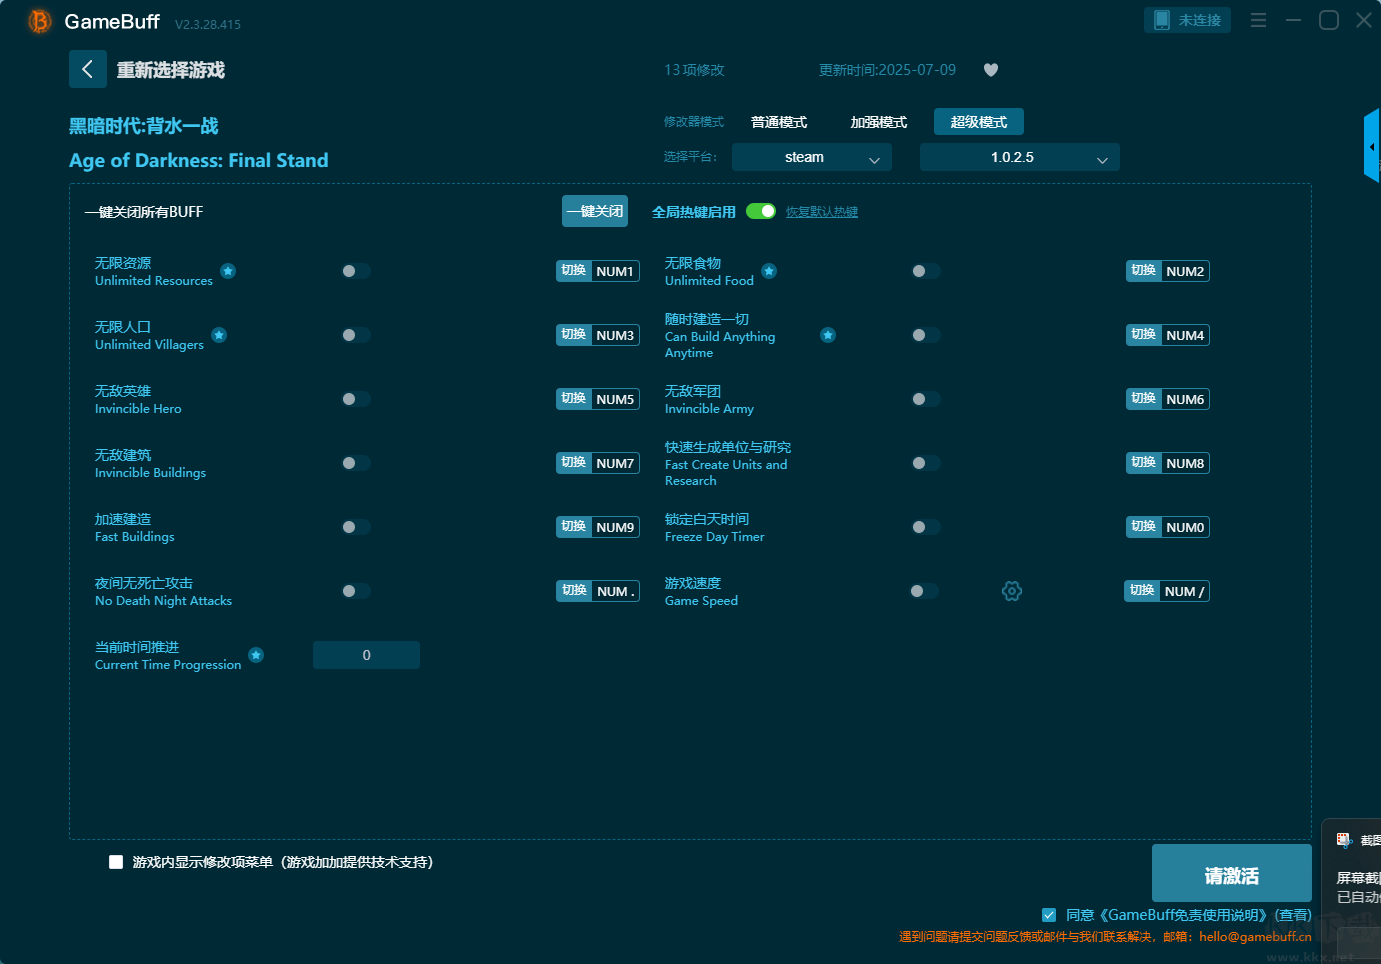The height and width of the screenshot is (964, 1381).
Task: Open the disclaimer 查看 view link
Action: [1294, 915]
